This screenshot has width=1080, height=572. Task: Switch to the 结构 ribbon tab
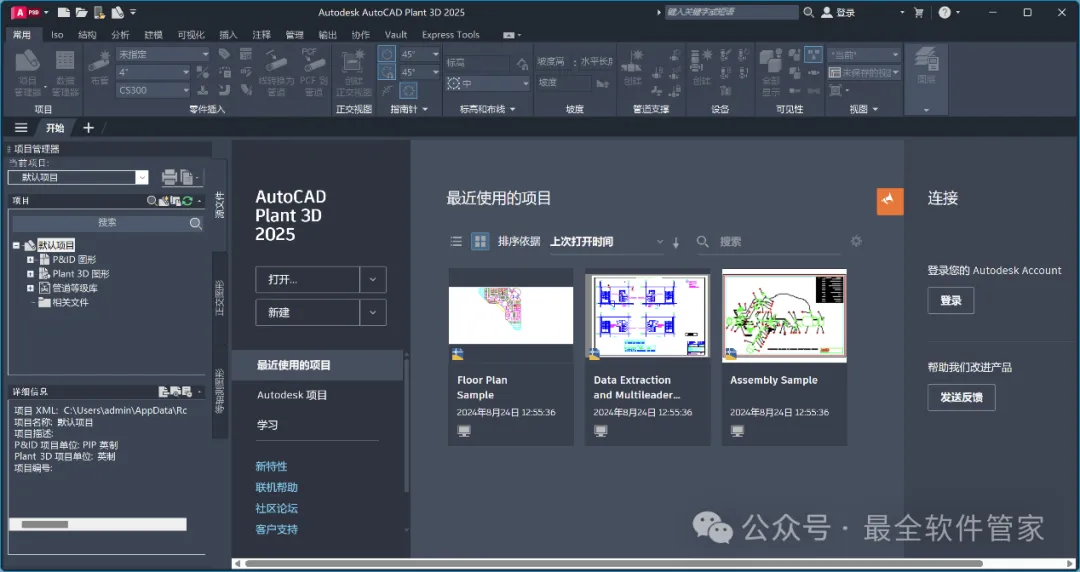coord(87,34)
